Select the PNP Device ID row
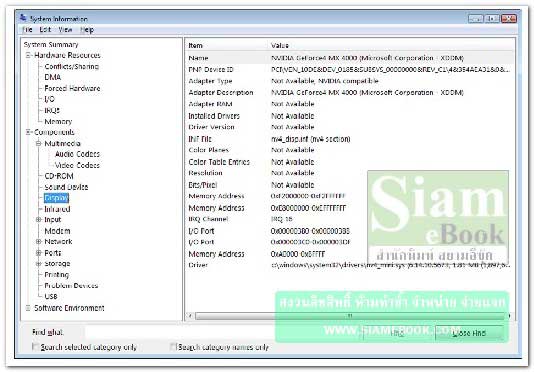 [350, 69]
